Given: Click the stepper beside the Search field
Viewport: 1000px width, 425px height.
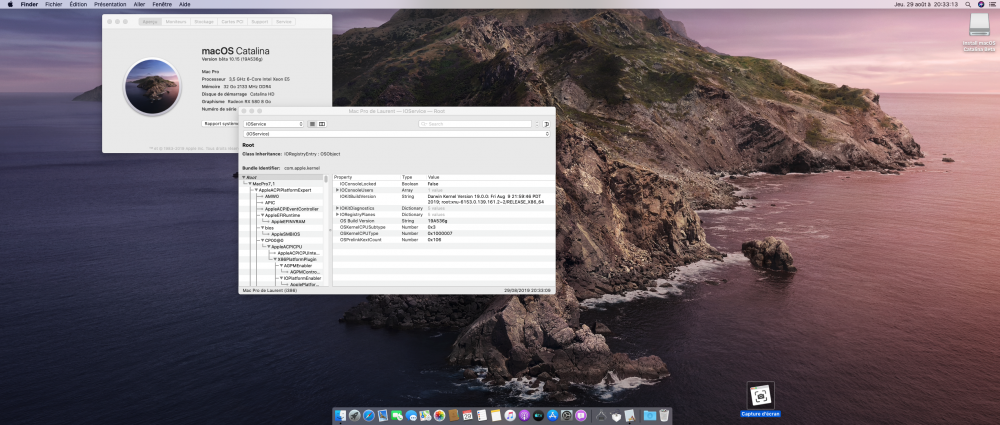Looking at the screenshot, I should tap(537, 124).
